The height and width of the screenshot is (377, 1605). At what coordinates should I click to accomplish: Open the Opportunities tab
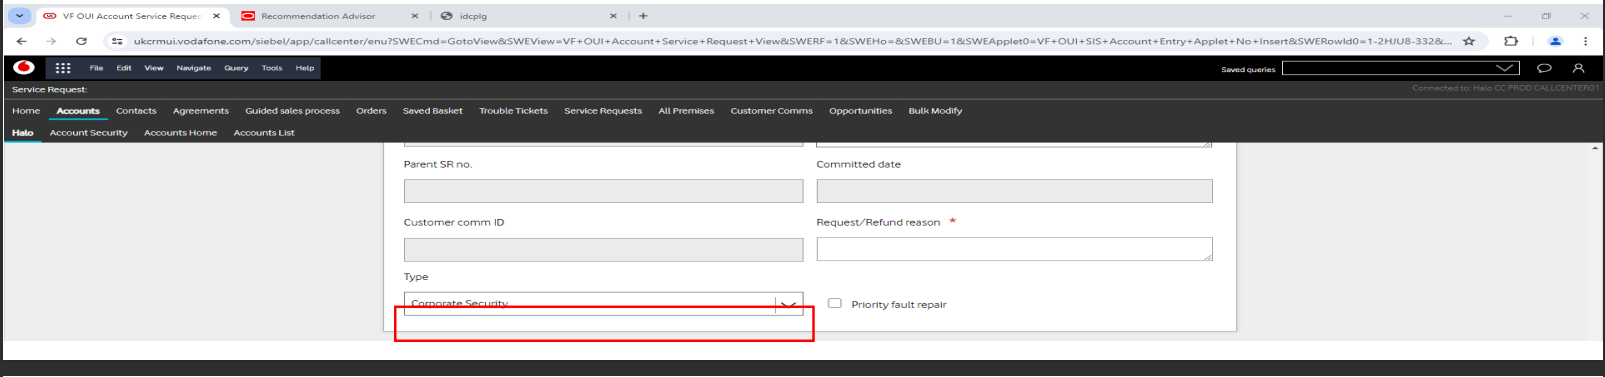[x=860, y=111]
